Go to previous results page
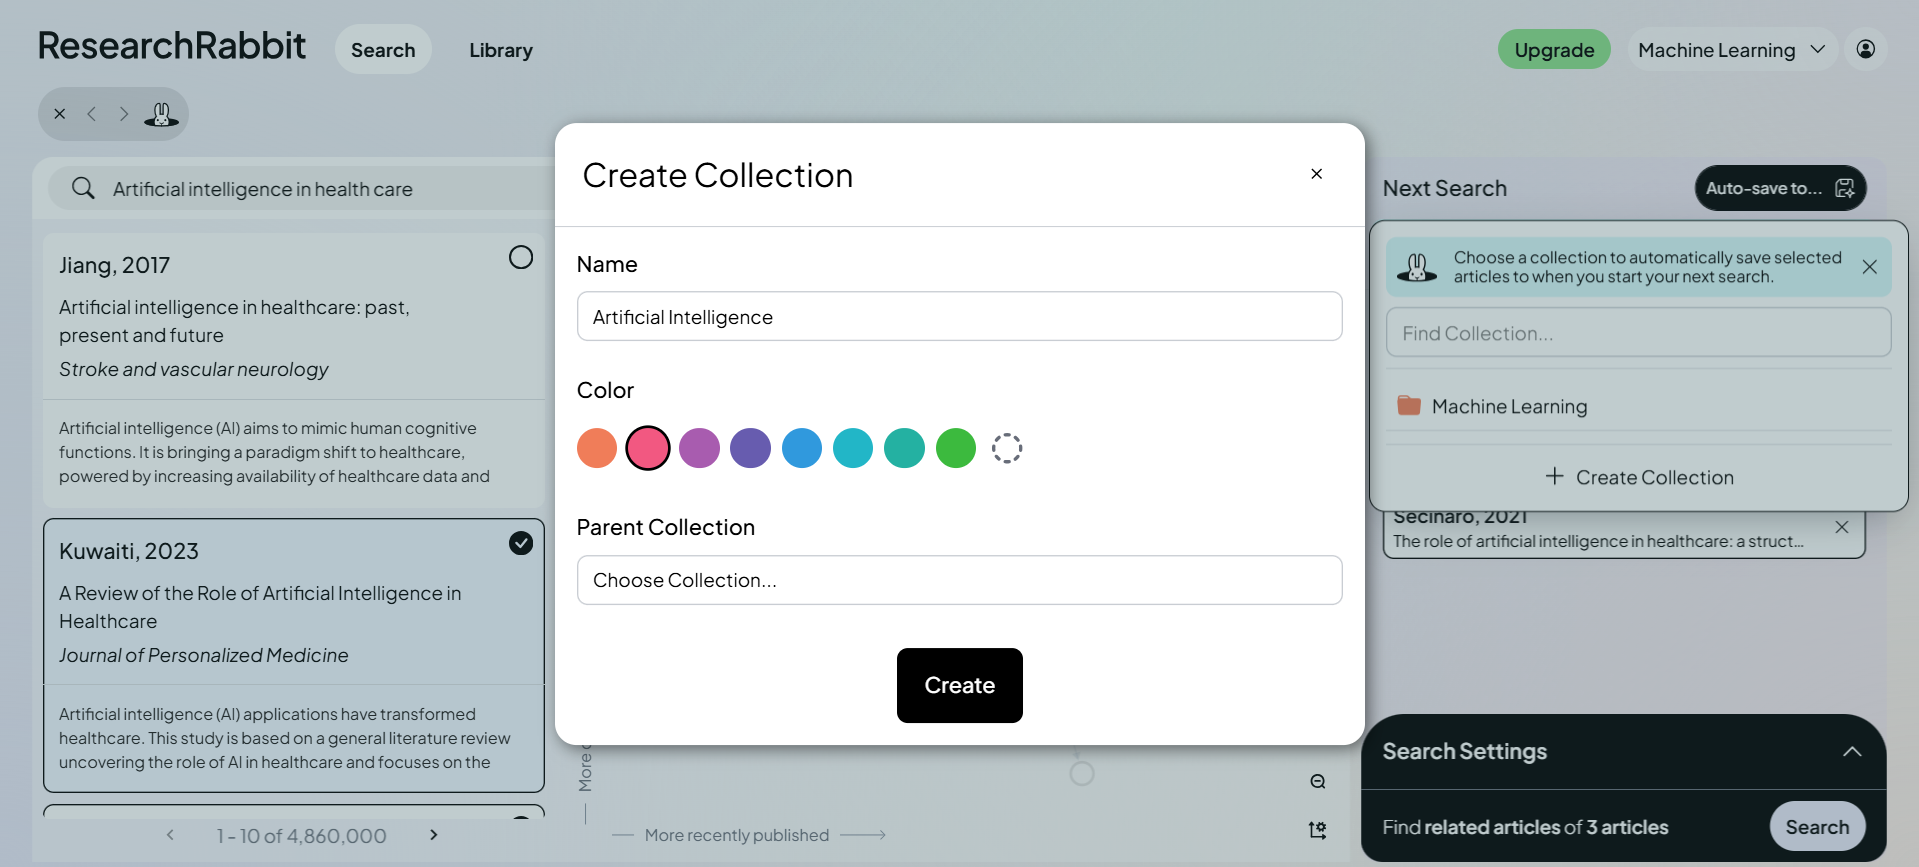1919x867 pixels. [x=170, y=835]
